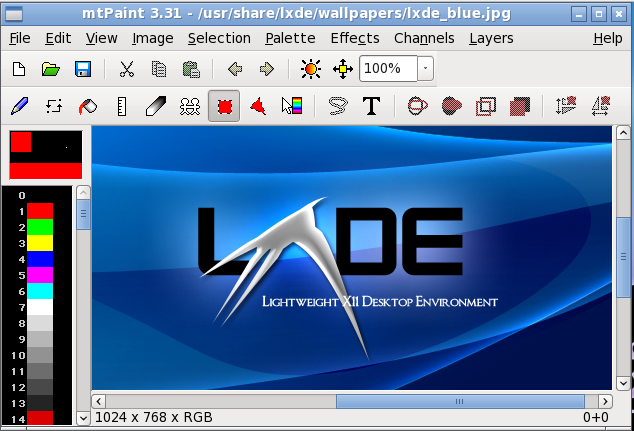Undo with the left arrow icon

(235, 69)
